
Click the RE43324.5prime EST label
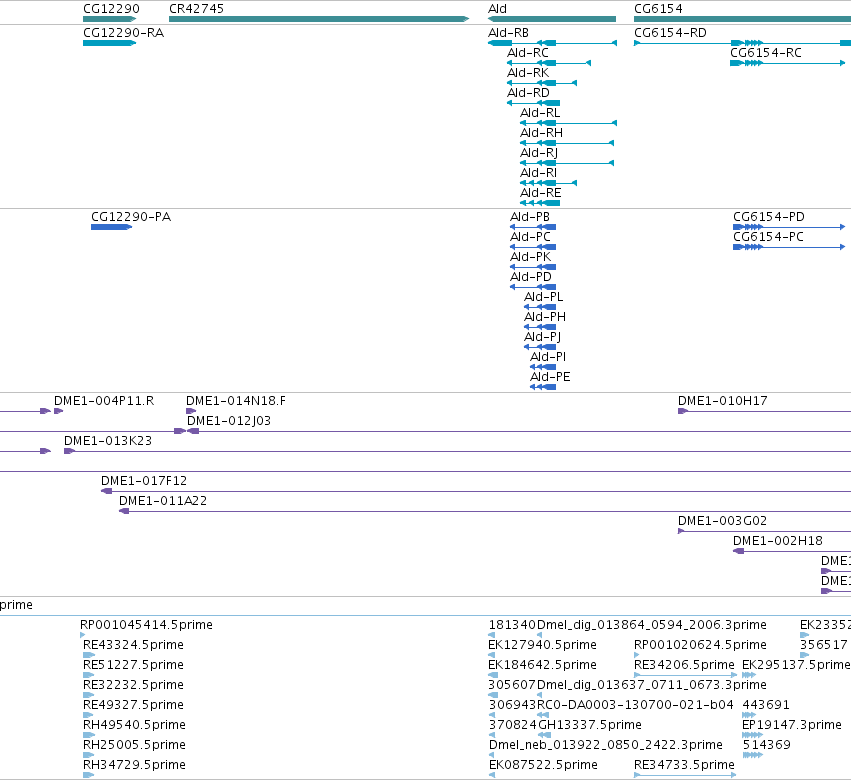134,645
